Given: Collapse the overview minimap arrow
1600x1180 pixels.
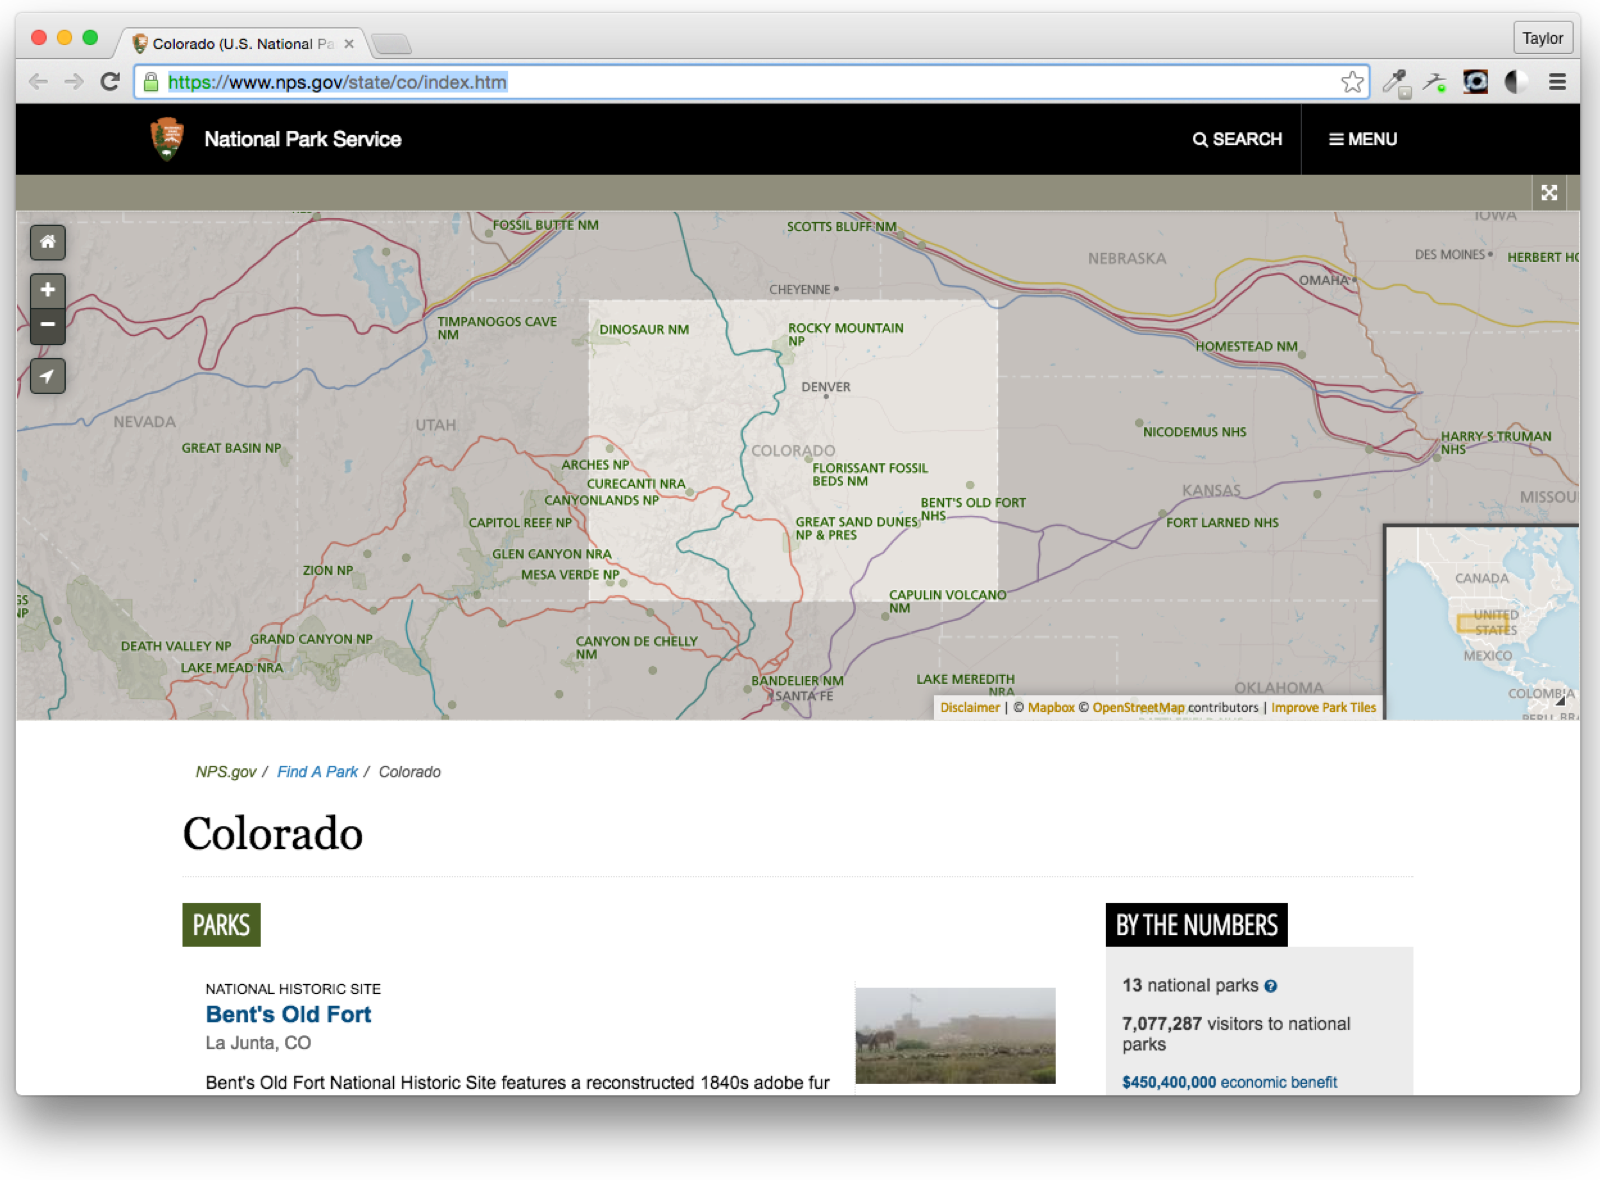Looking at the screenshot, I should pyautogui.click(x=1561, y=702).
